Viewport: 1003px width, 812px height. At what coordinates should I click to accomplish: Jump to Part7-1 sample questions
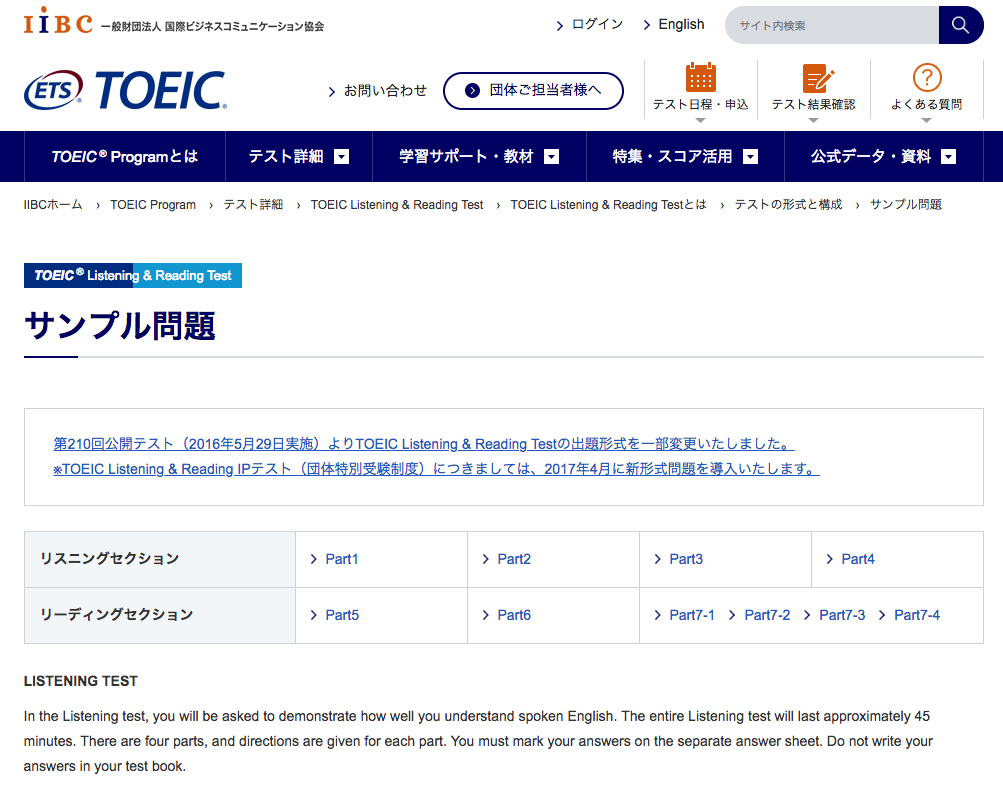click(x=691, y=615)
